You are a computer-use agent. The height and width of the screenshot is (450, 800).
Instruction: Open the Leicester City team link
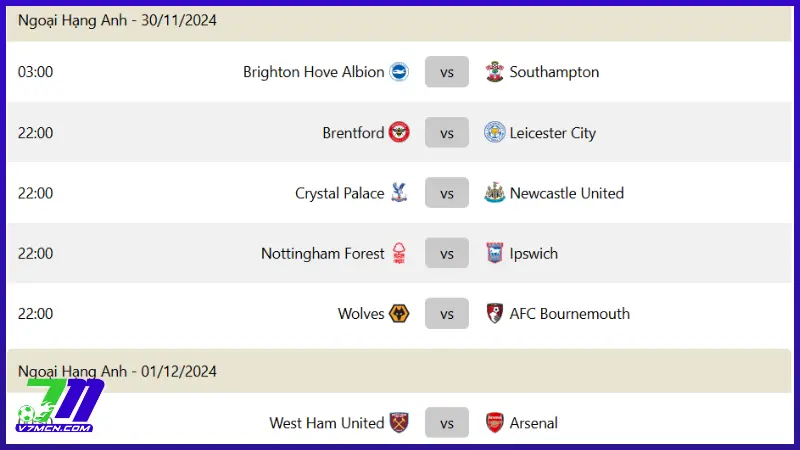coord(552,133)
